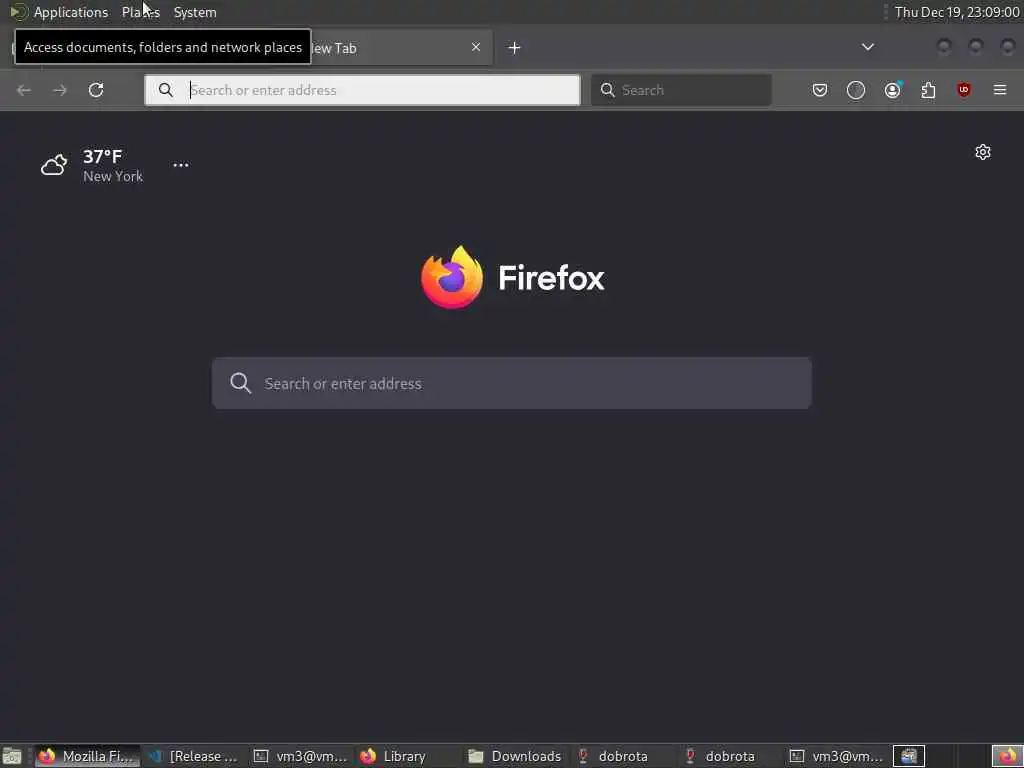
Task: Open a new tab with plus
Action: [514, 48]
